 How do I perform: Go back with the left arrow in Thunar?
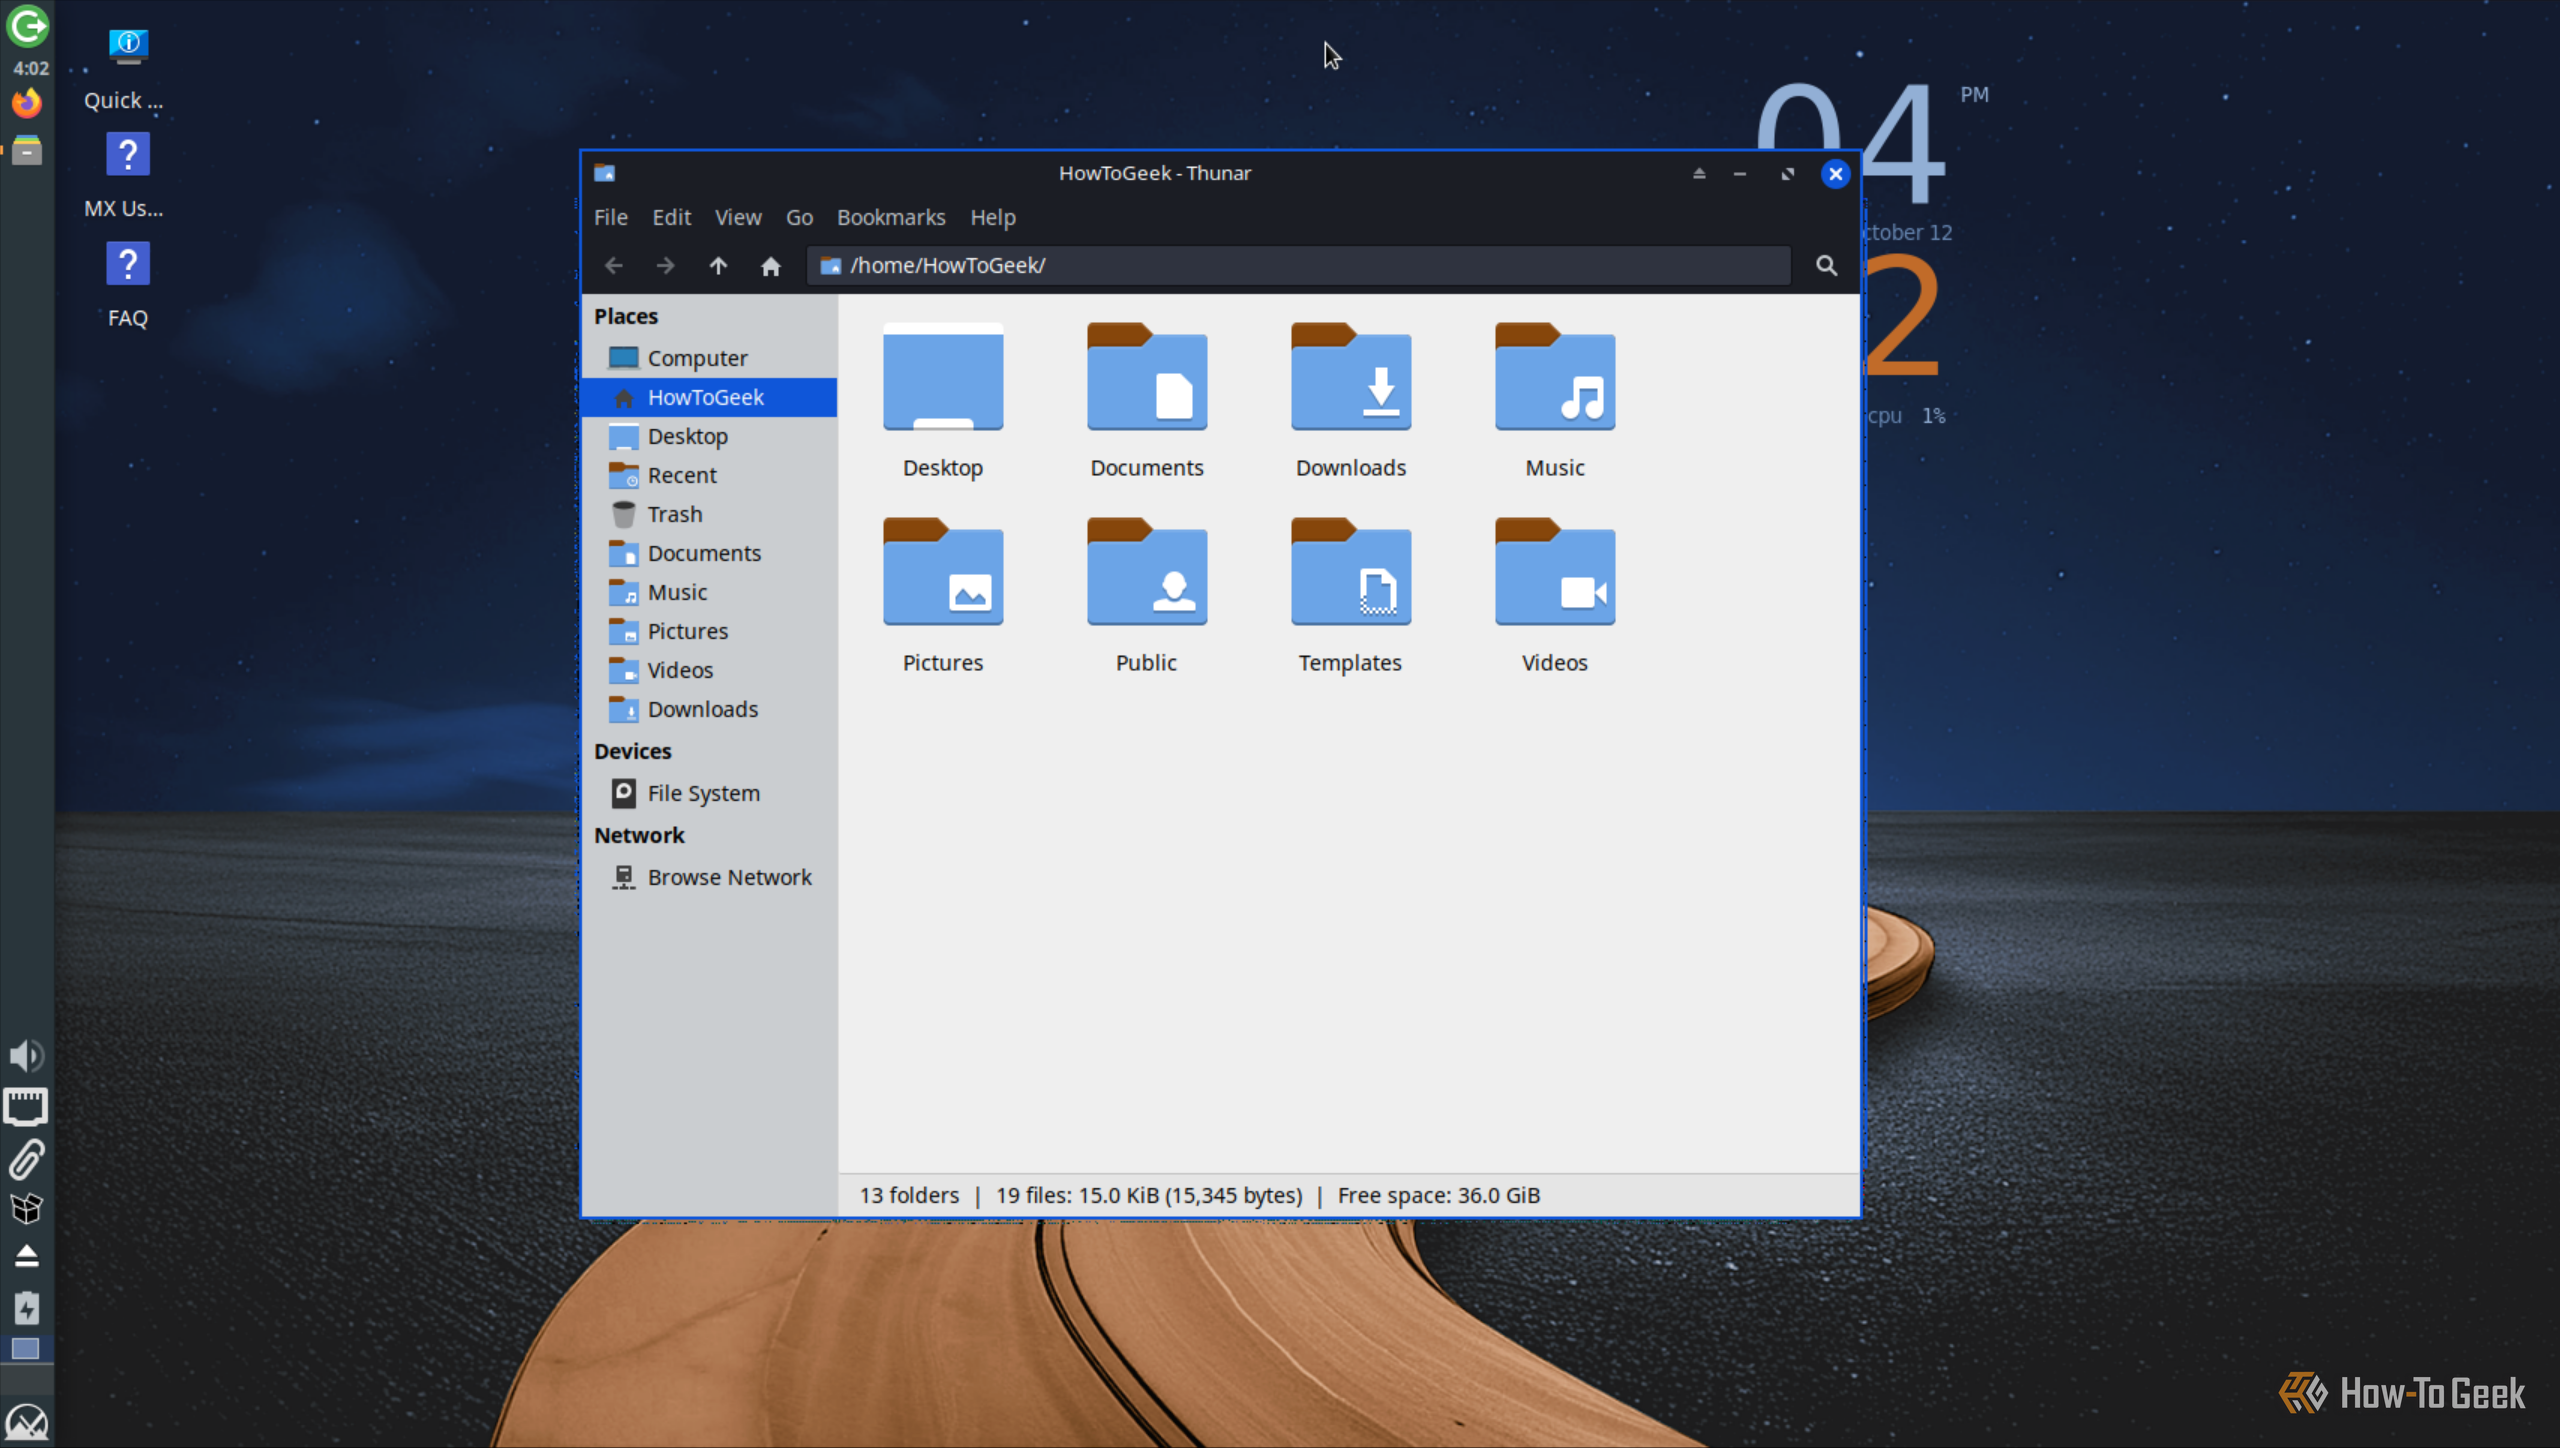click(x=614, y=266)
